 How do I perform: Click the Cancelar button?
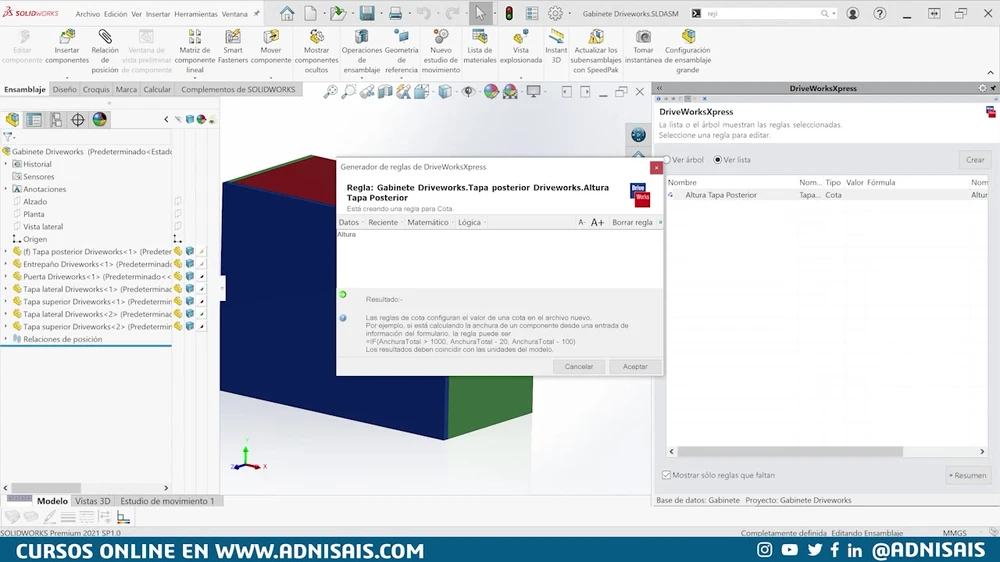pyautogui.click(x=578, y=366)
